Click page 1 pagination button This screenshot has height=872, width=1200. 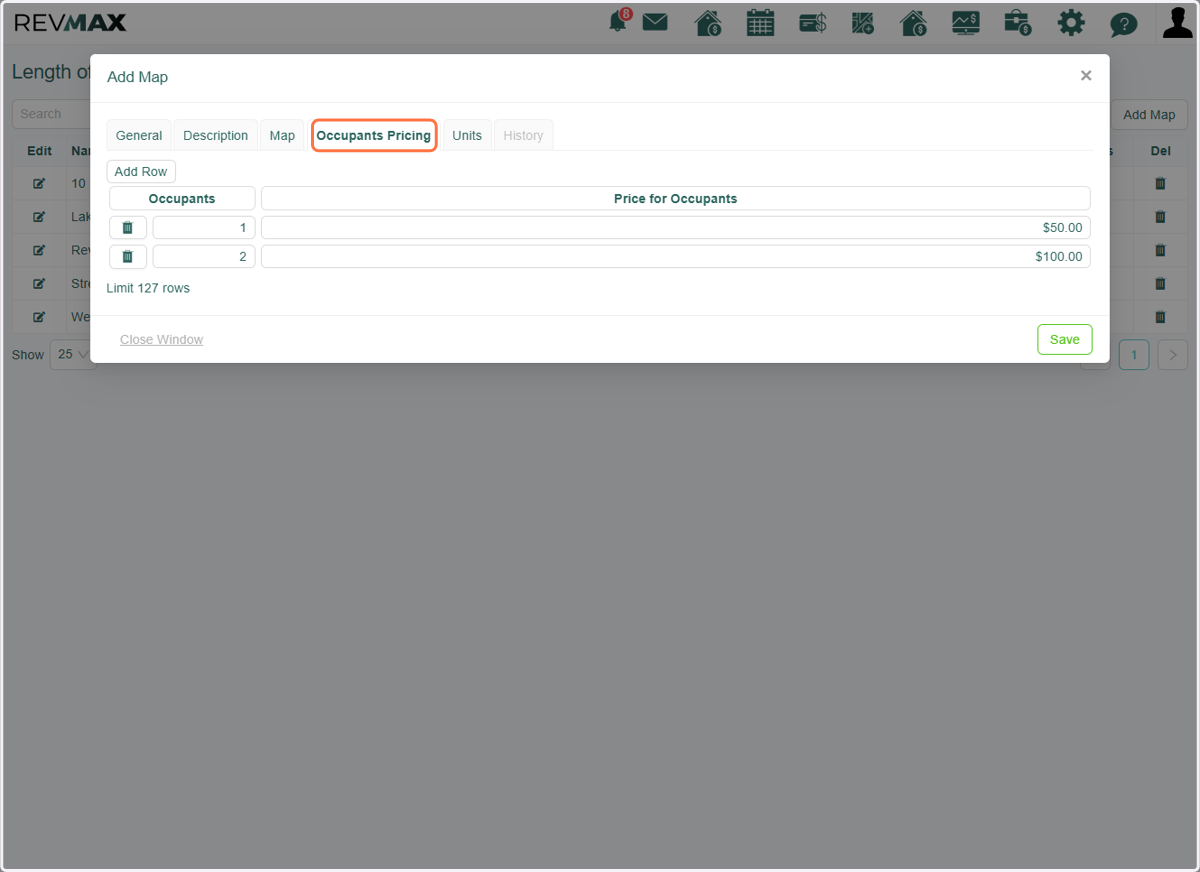tap(1134, 355)
